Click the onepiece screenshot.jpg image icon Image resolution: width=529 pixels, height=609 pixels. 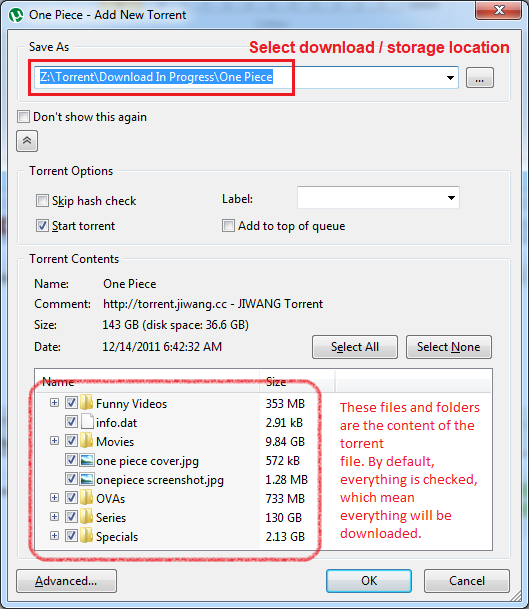coord(87,479)
